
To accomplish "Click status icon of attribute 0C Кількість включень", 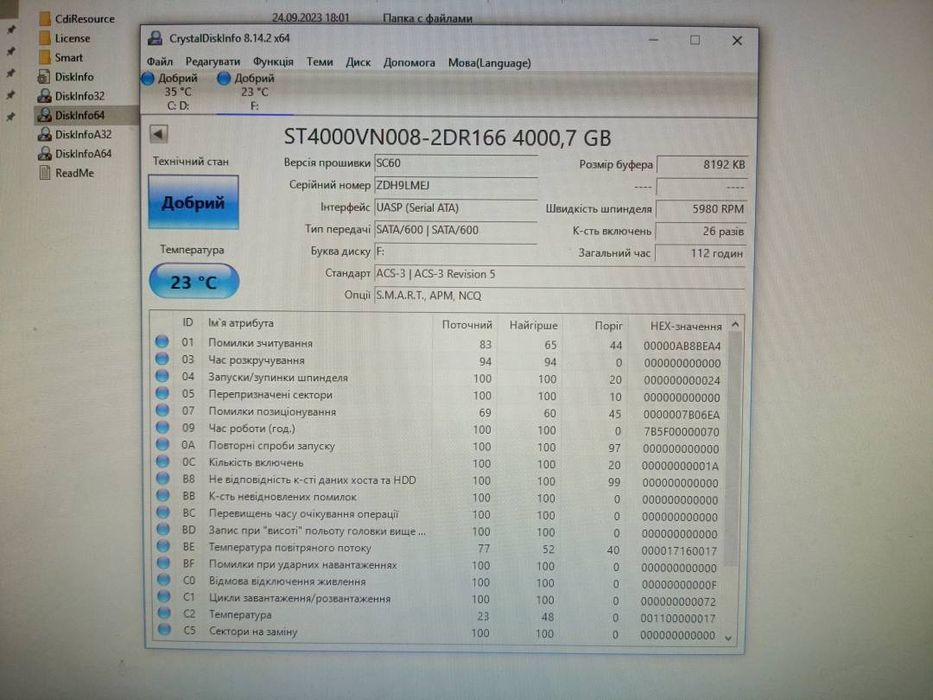I will point(162,461).
